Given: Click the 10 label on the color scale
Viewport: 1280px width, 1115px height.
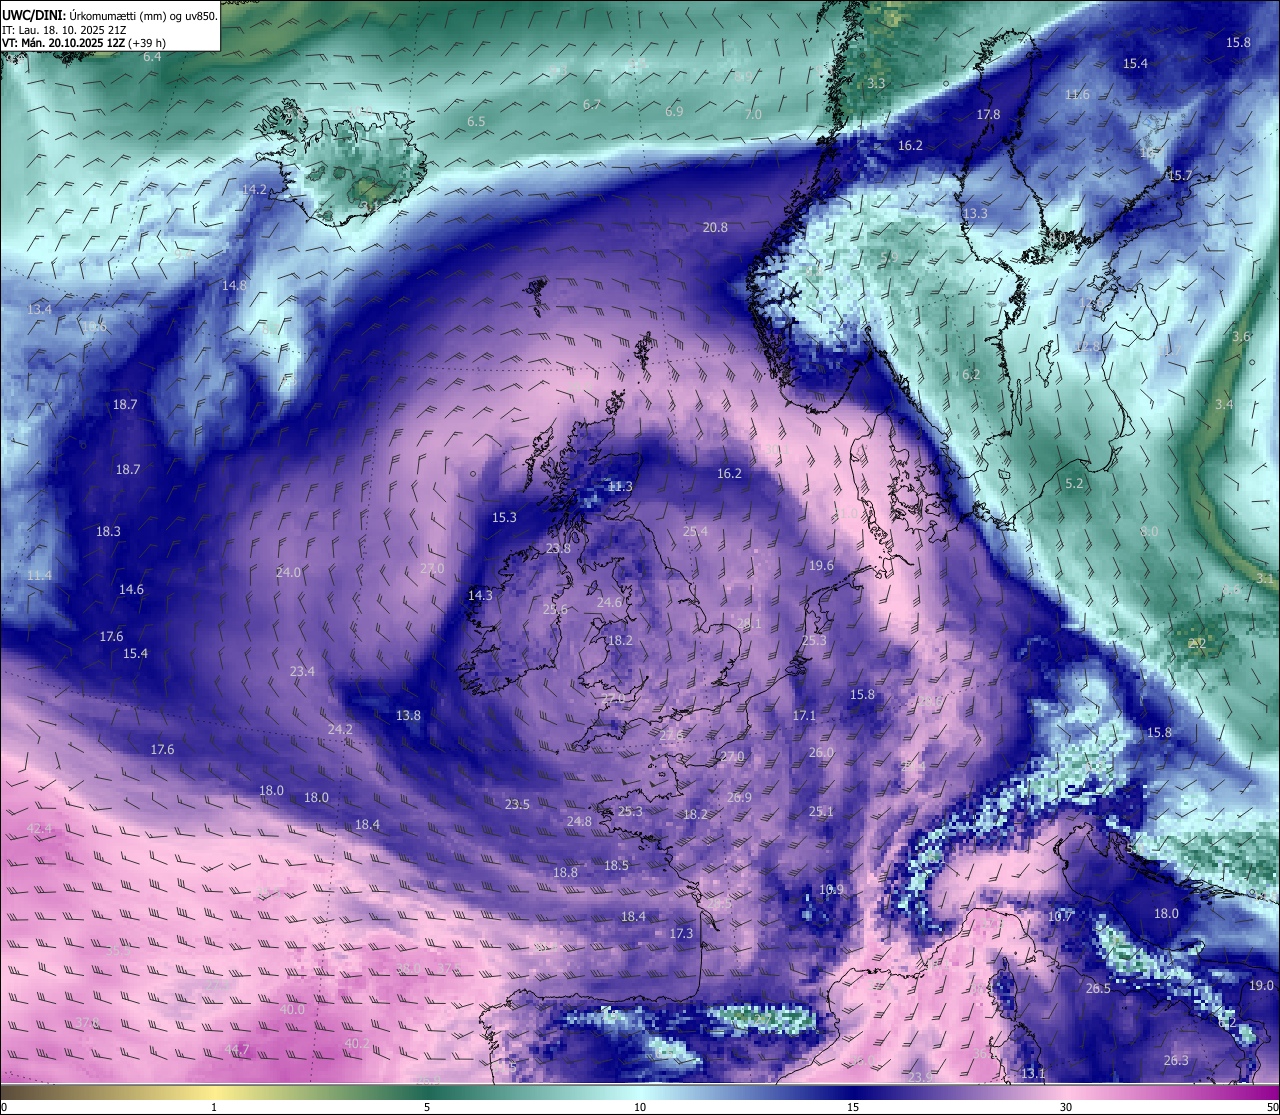Looking at the screenshot, I should (640, 1107).
